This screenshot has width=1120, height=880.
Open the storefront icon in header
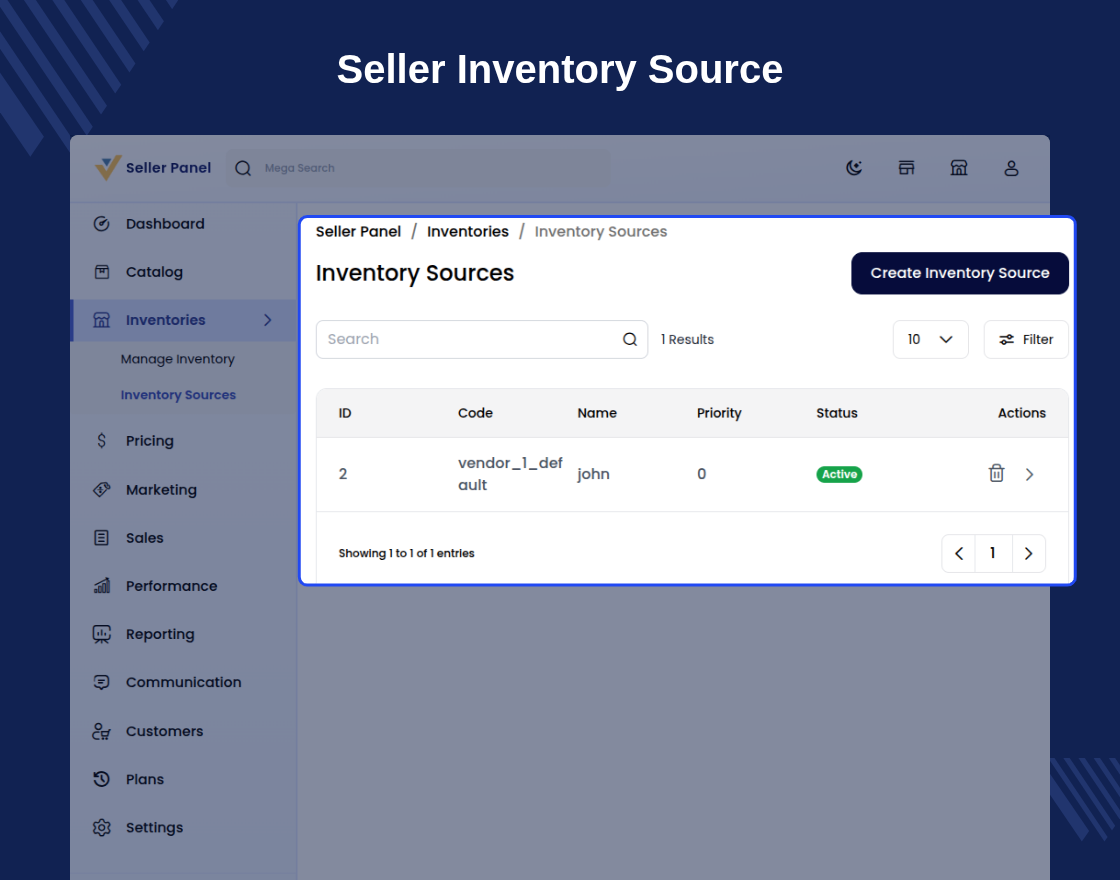[906, 168]
